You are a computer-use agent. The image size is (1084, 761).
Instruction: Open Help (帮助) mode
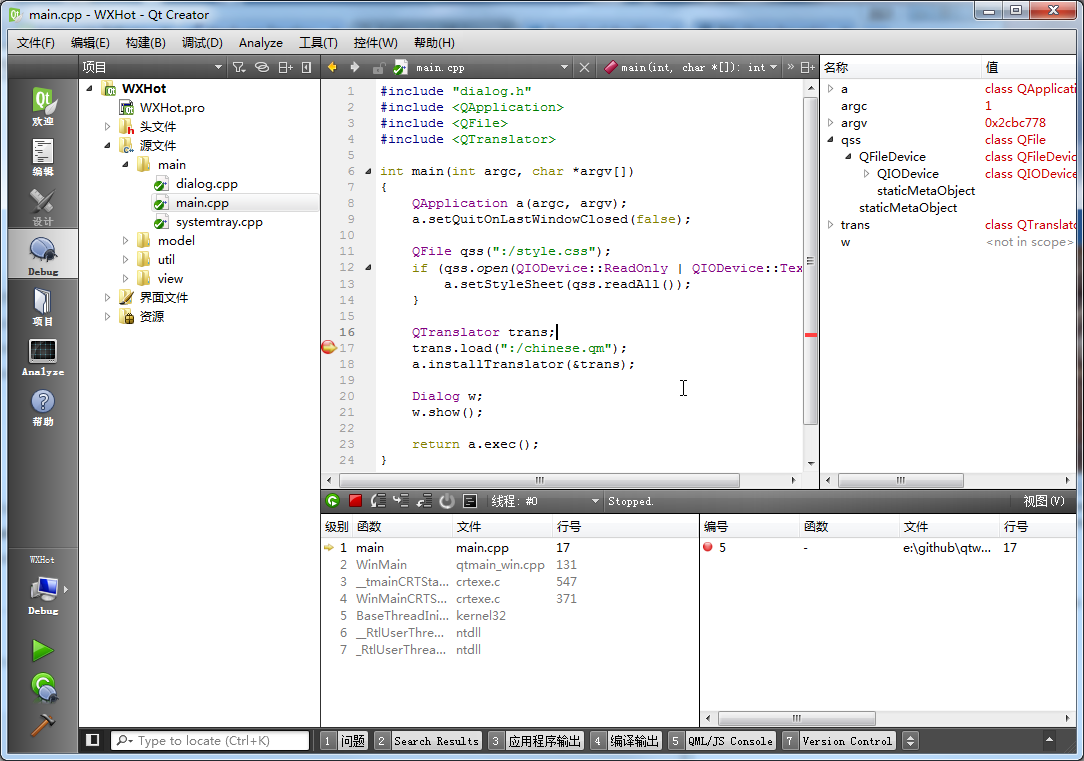click(43, 406)
